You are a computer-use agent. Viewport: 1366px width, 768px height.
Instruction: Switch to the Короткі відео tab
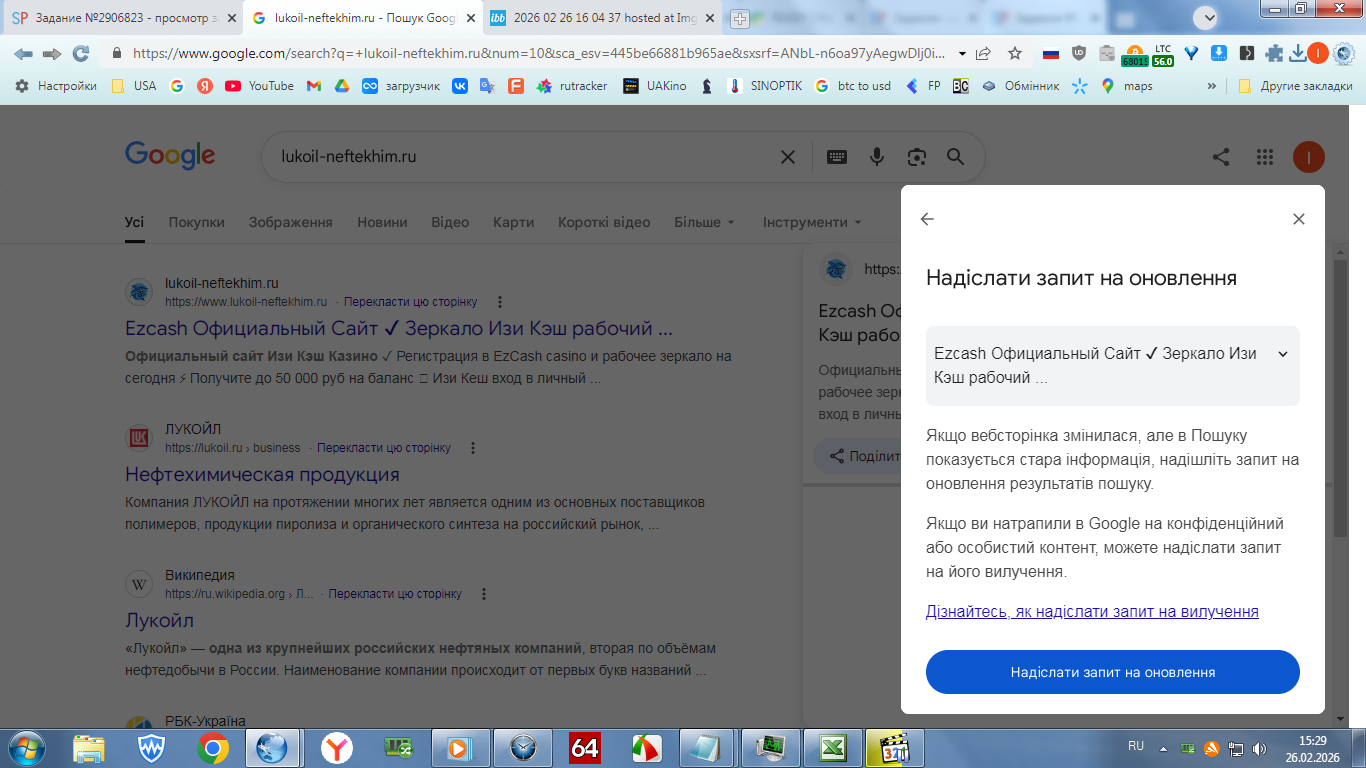click(x=604, y=222)
